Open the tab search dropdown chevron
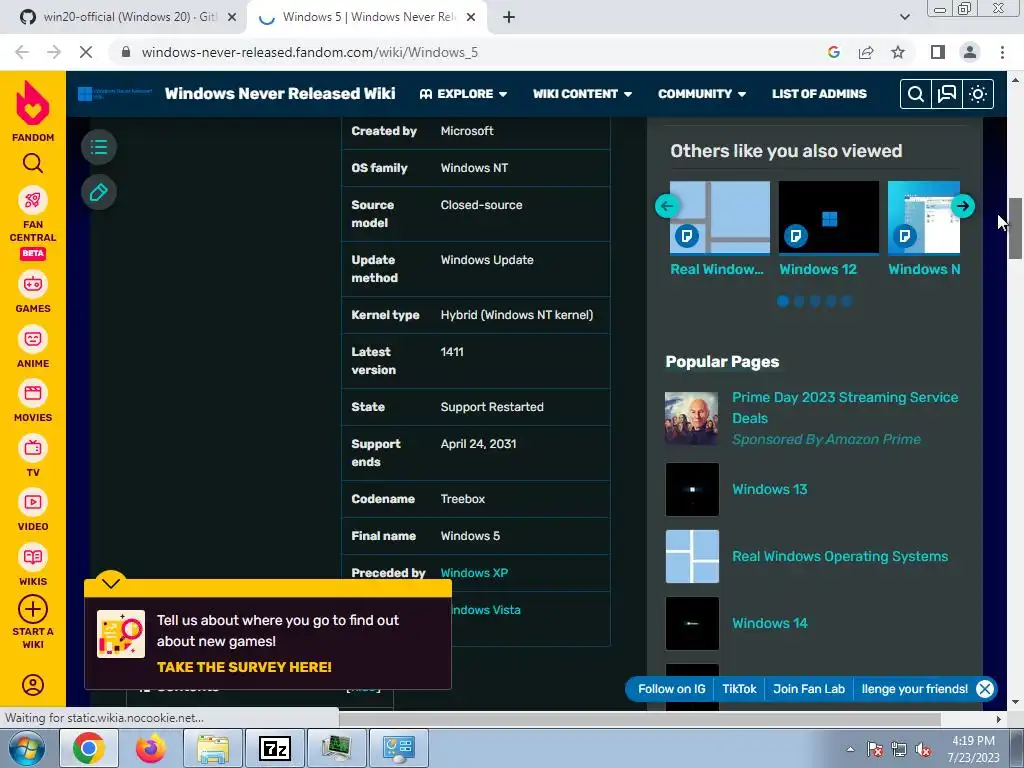Image resolution: width=1024 pixels, height=768 pixels. point(904,17)
